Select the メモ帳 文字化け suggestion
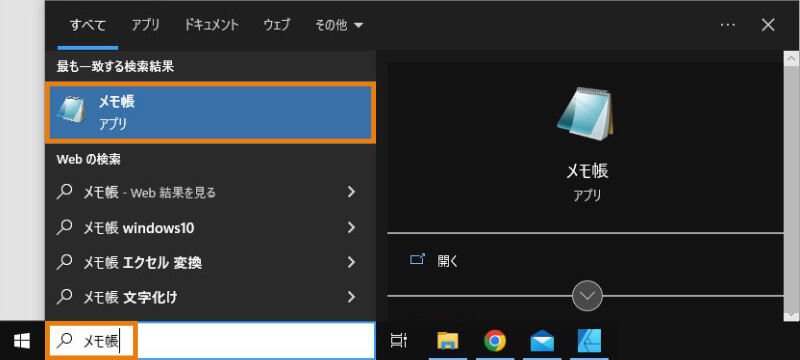The height and width of the screenshot is (360, 800). [210, 297]
